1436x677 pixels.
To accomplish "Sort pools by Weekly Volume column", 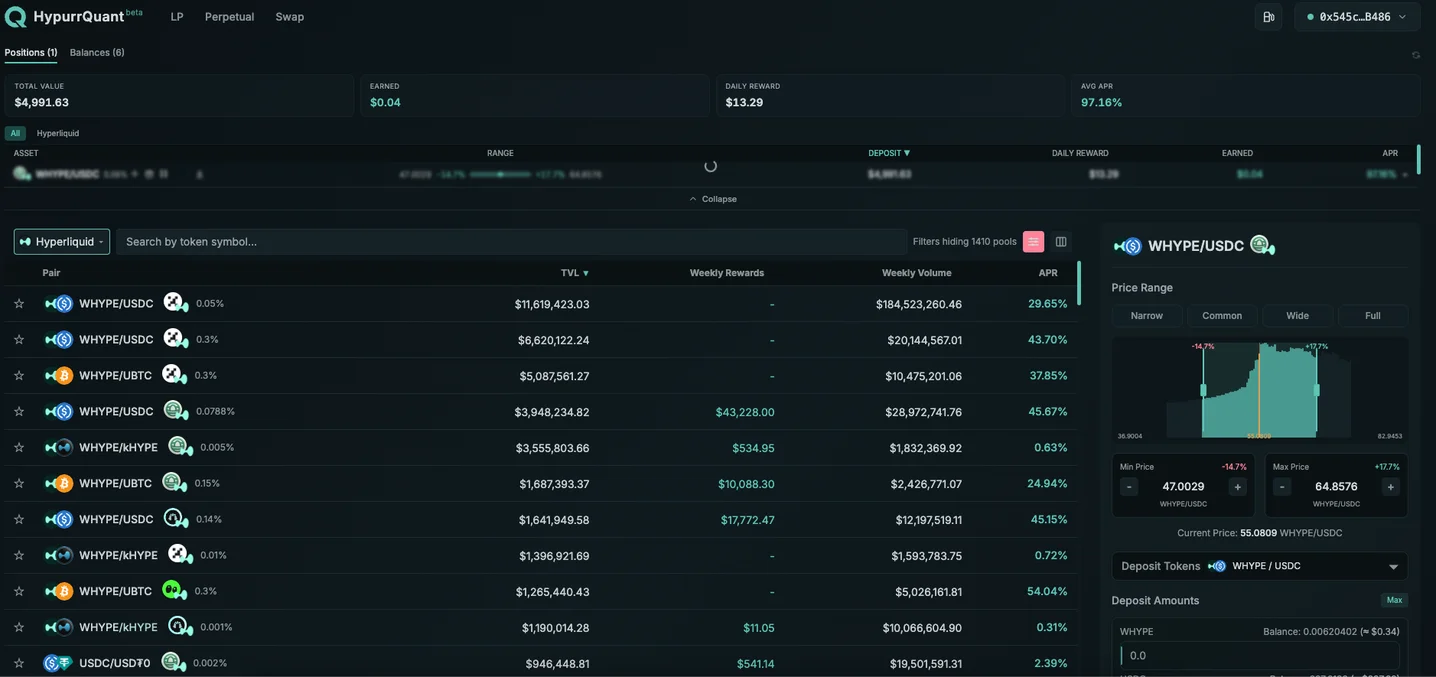I will (x=916, y=273).
